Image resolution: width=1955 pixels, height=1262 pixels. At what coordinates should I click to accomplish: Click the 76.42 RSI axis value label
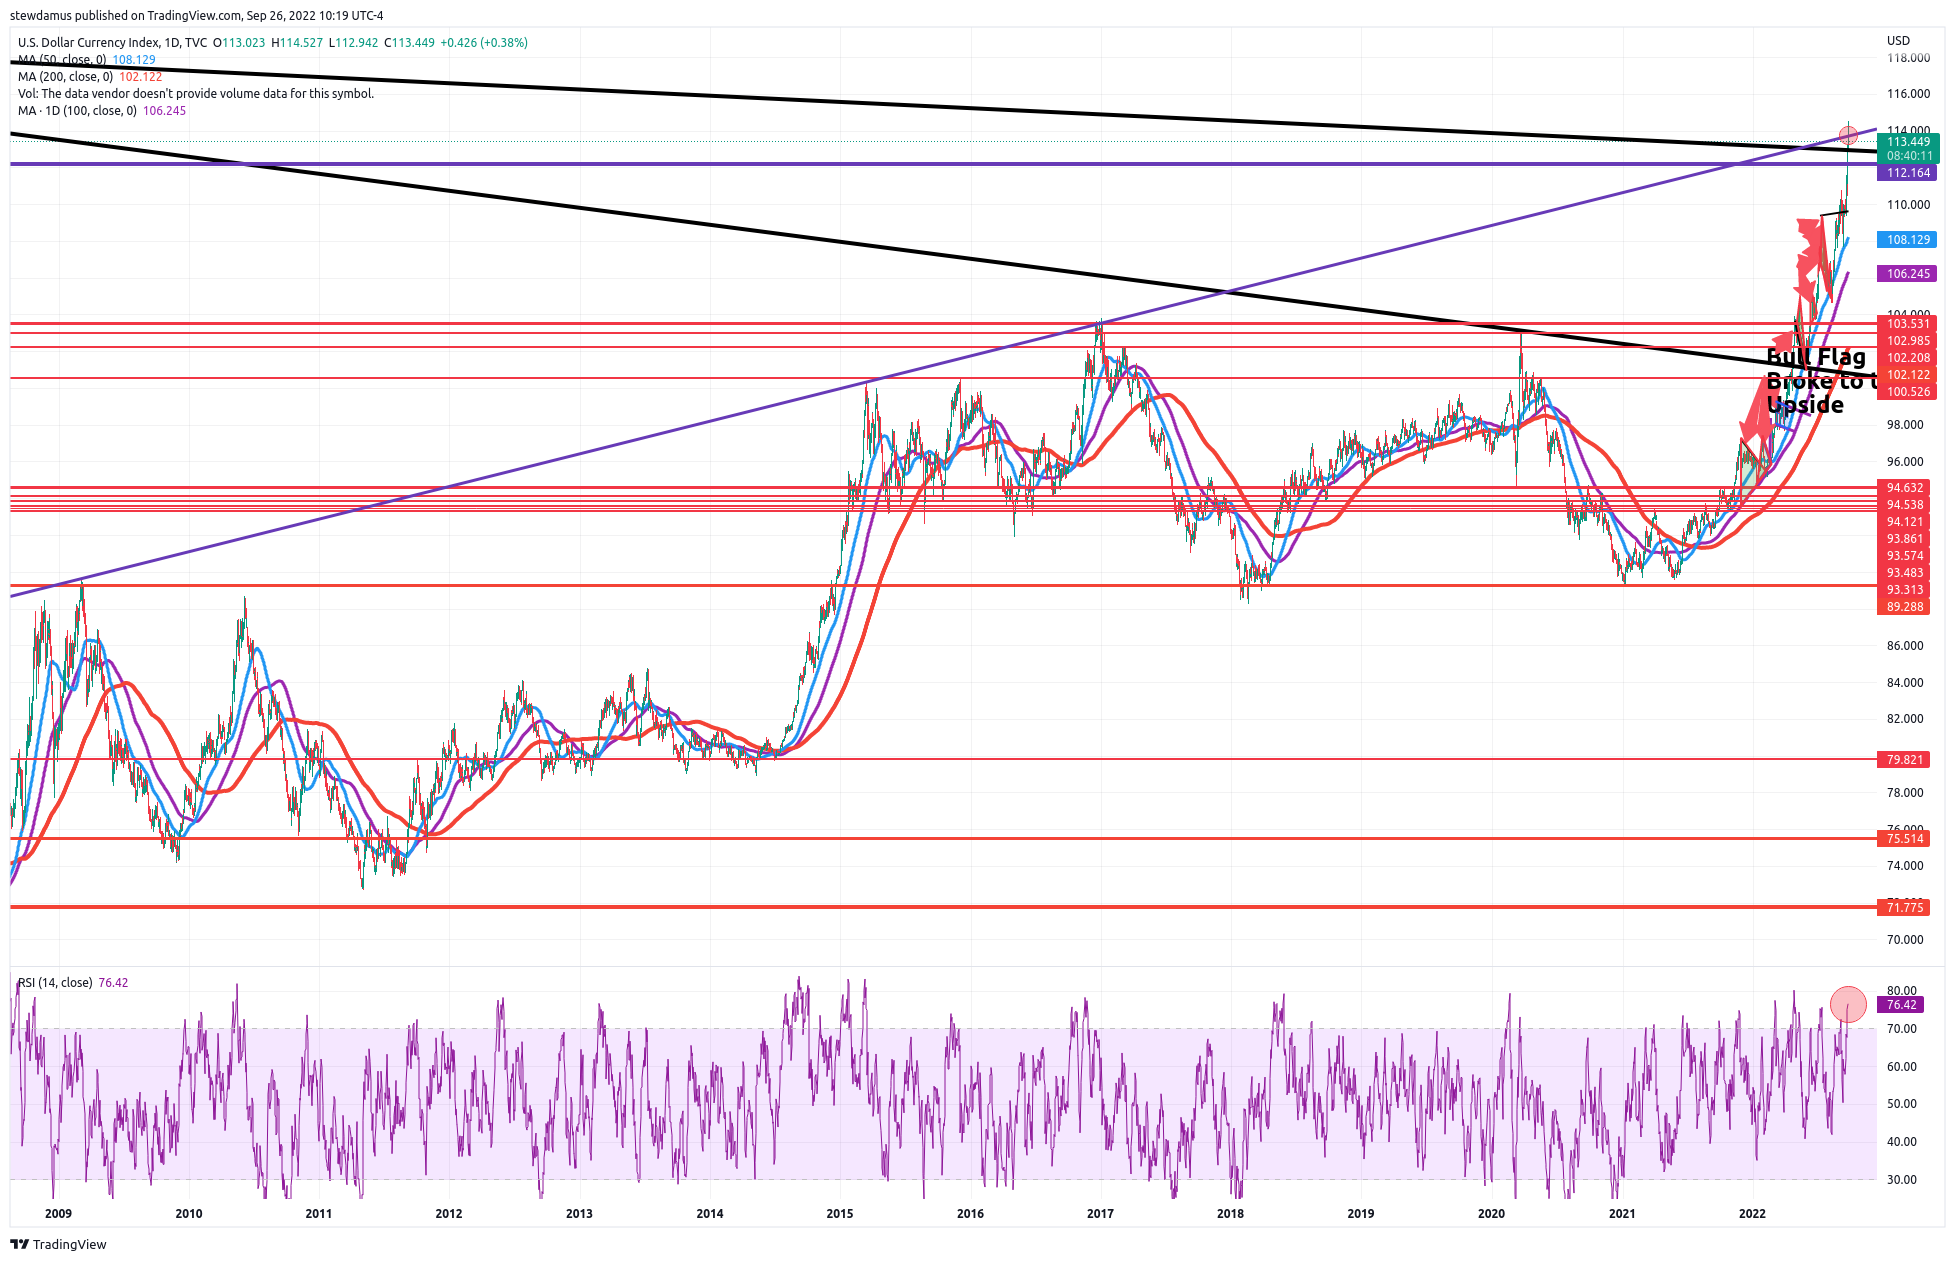click(1902, 1005)
